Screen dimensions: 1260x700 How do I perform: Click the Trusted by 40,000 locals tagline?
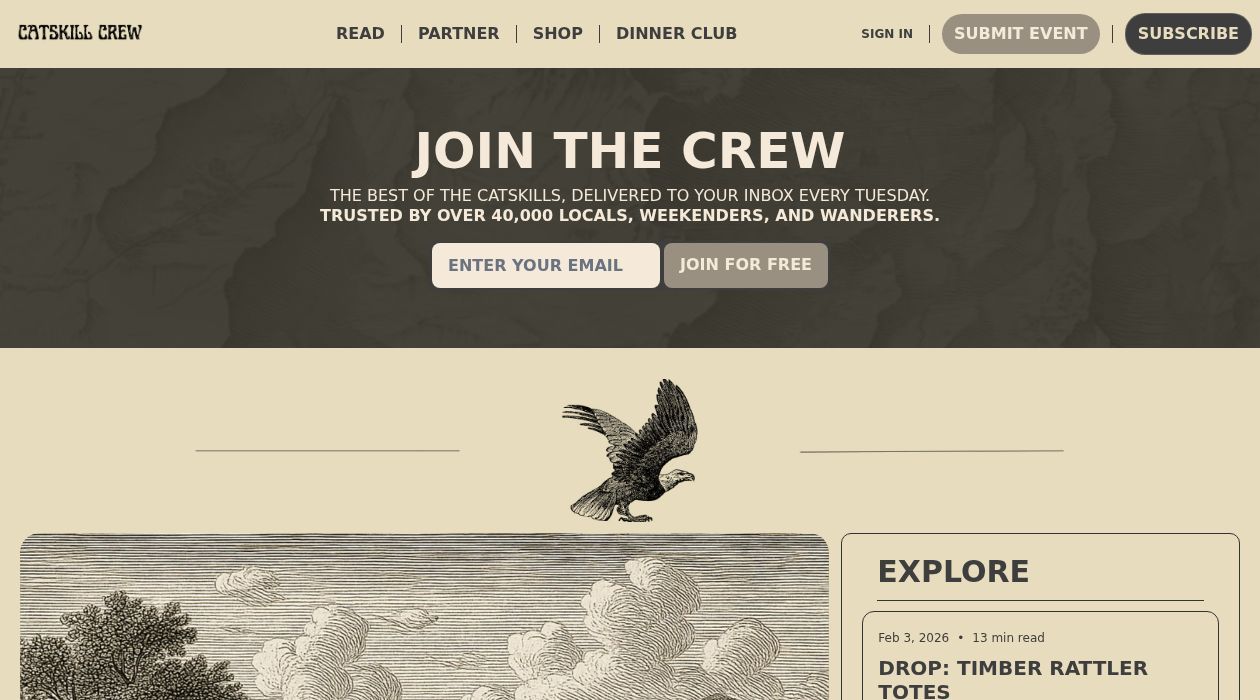click(x=630, y=215)
